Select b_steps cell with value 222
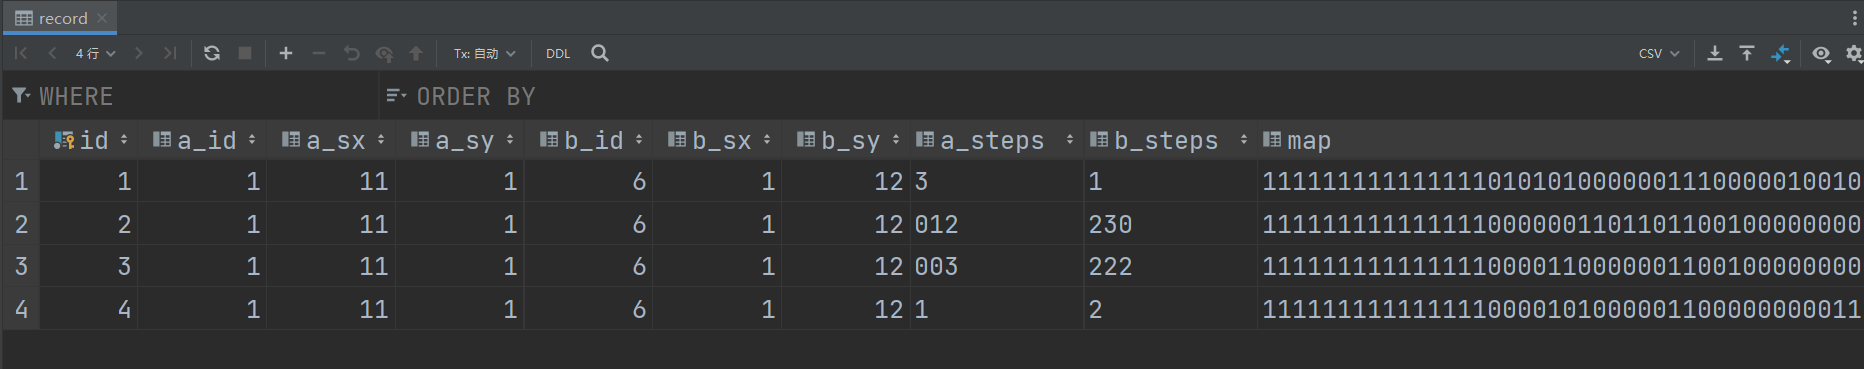1864x369 pixels. (x=1171, y=266)
